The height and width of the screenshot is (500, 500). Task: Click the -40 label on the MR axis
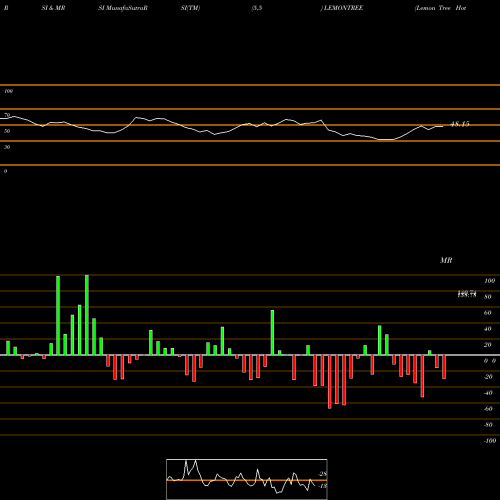(x=488, y=393)
